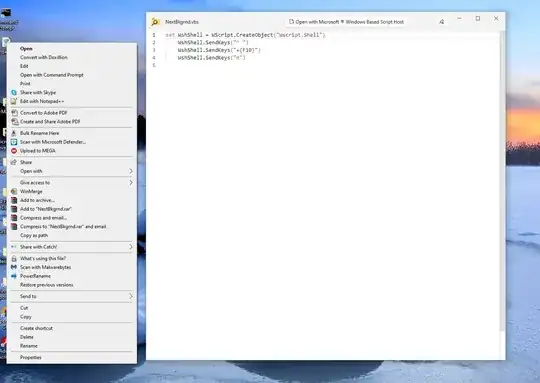Click the Share with Catch! icon
This screenshot has width=540, height=383.
tap(14, 247)
